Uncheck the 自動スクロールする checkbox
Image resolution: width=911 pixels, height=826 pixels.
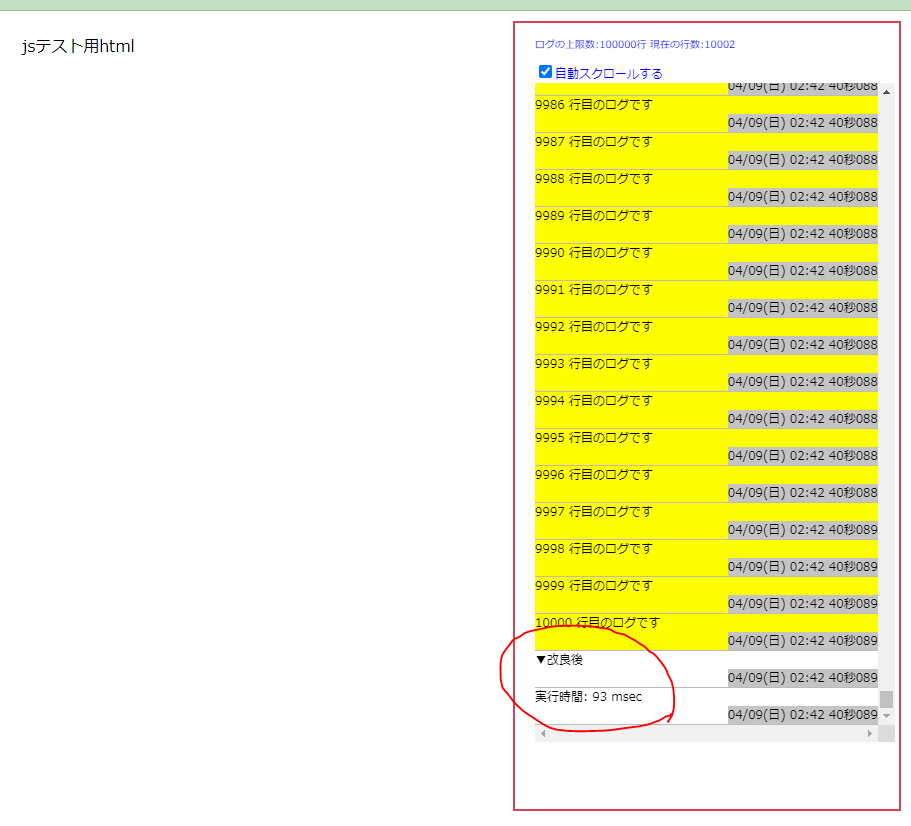[545, 72]
